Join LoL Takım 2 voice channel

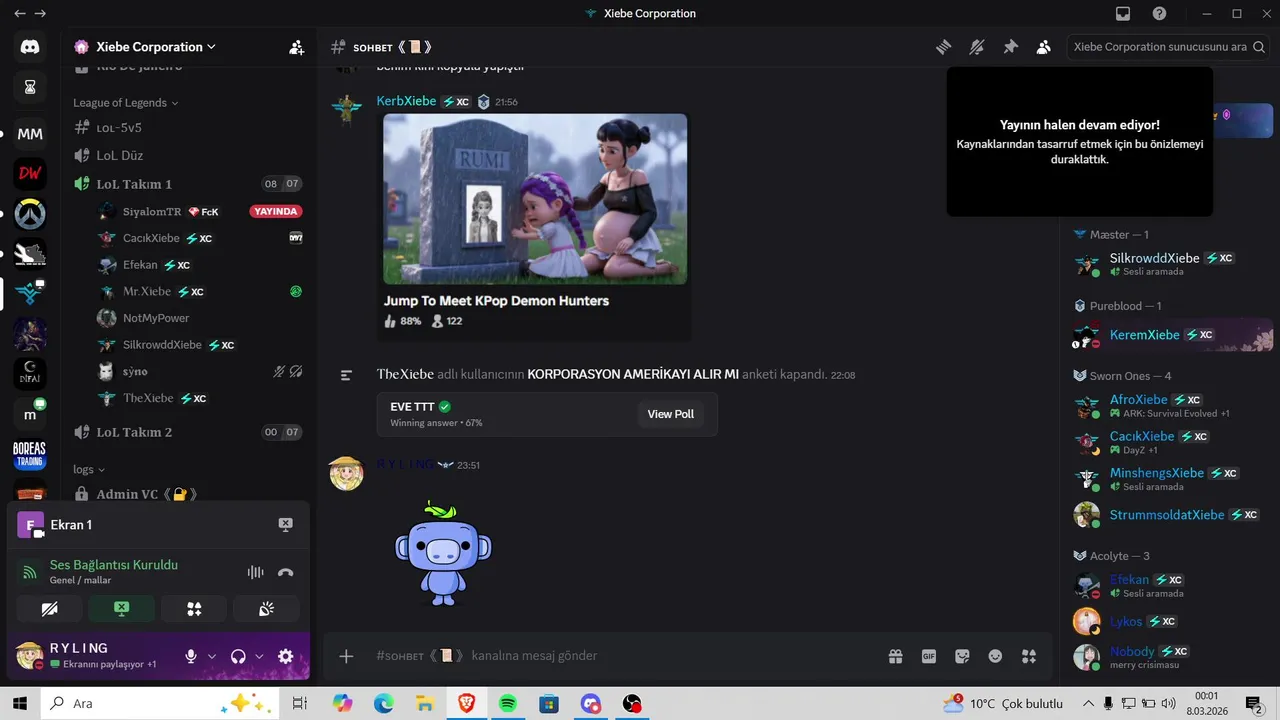point(188,432)
